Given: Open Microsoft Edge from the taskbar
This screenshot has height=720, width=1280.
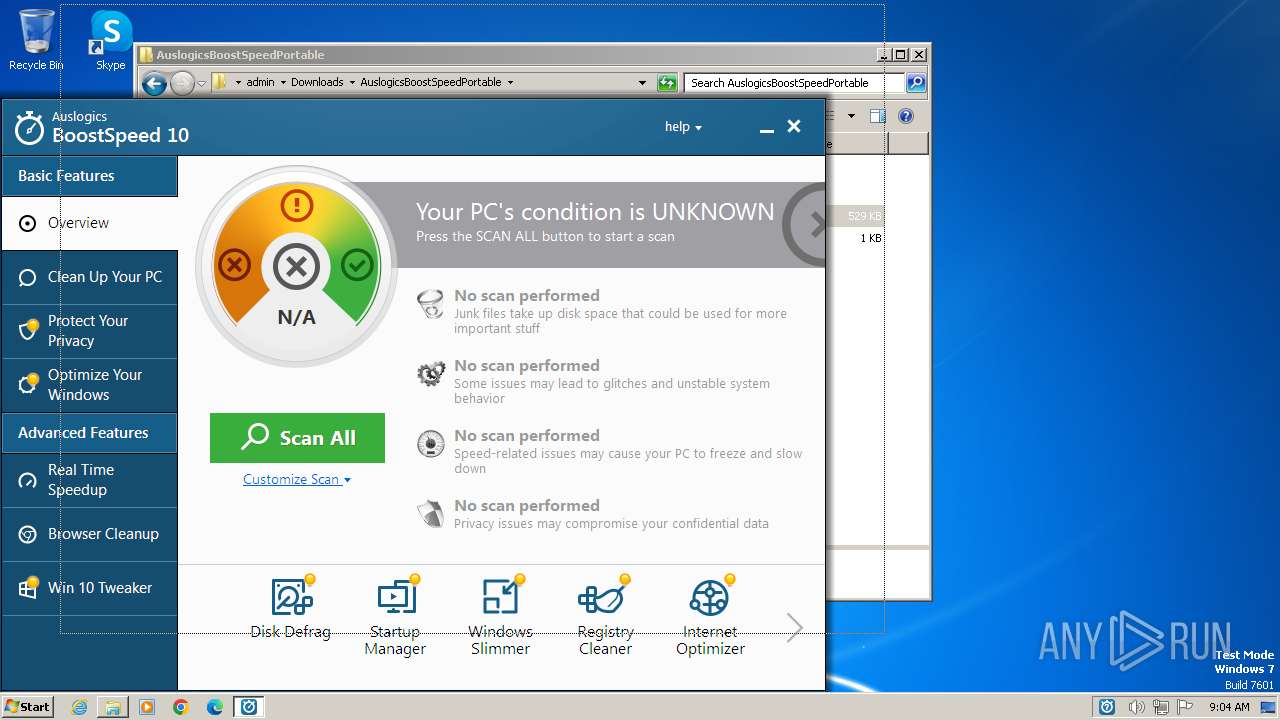Looking at the screenshot, I should [x=215, y=707].
